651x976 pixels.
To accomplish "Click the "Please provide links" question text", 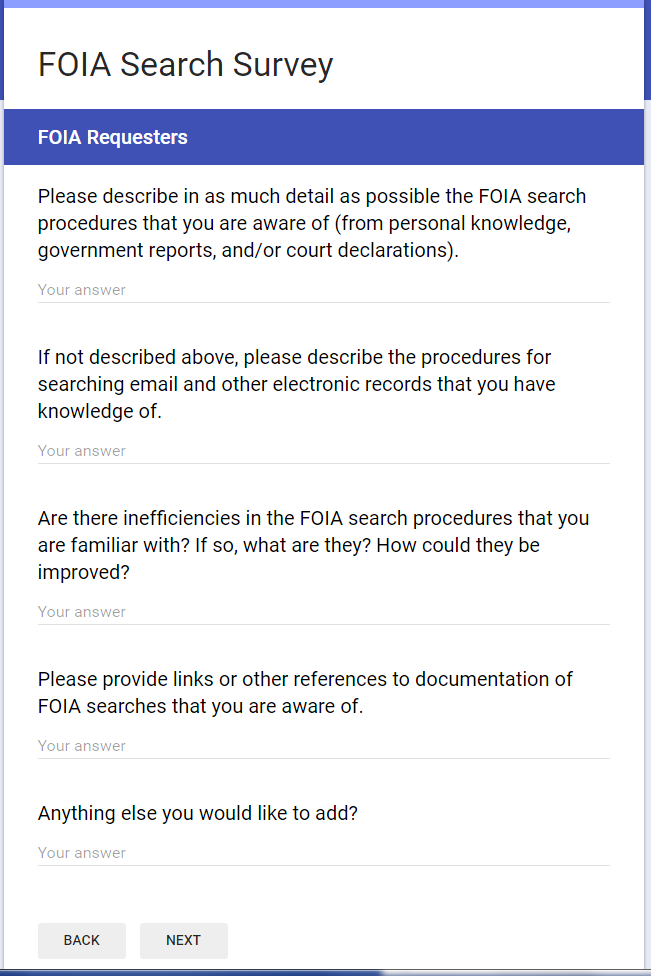I will (305, 692).
